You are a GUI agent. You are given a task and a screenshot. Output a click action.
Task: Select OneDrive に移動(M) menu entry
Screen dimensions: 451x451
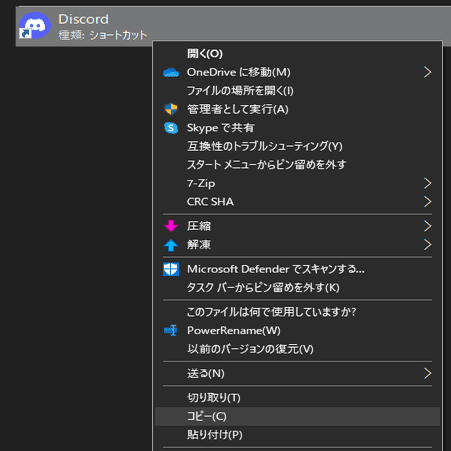click(x=297, y=72)
